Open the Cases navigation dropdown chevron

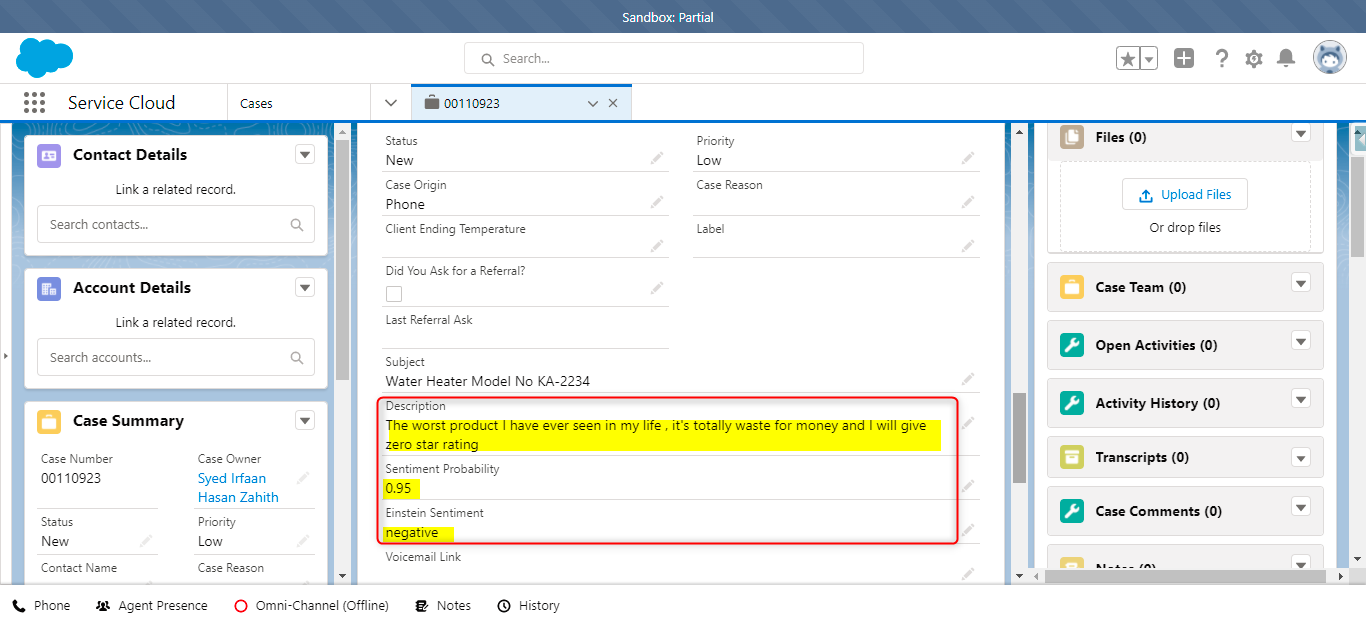391,103
